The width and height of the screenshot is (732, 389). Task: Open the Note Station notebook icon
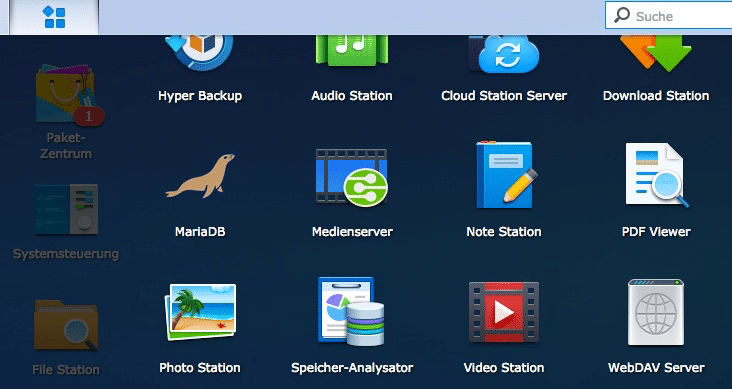pyautogui.click(x=506, y=175)
